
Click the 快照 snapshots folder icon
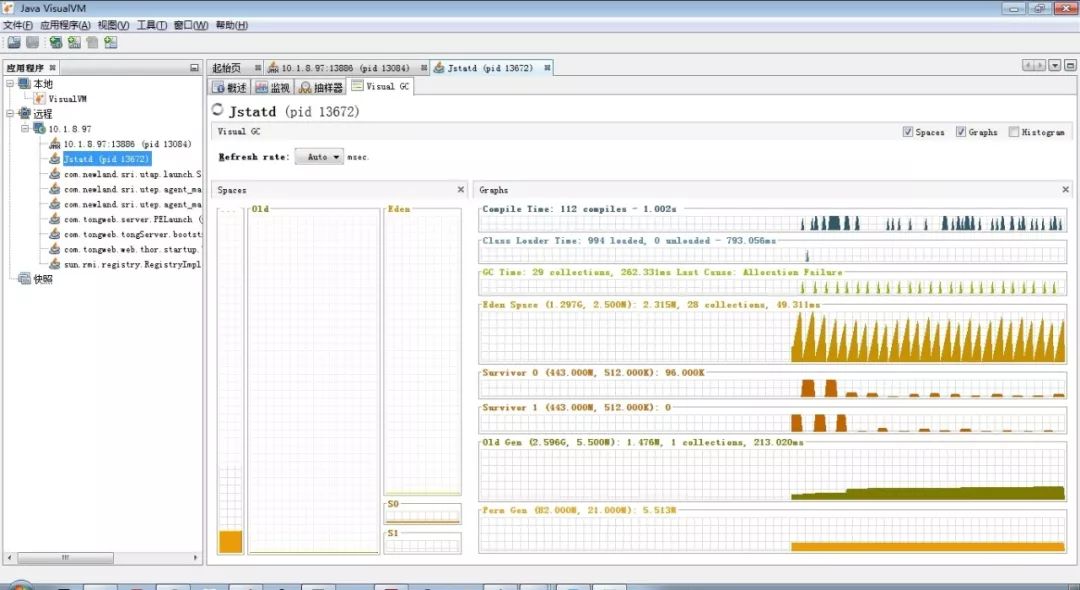[25, 279]
